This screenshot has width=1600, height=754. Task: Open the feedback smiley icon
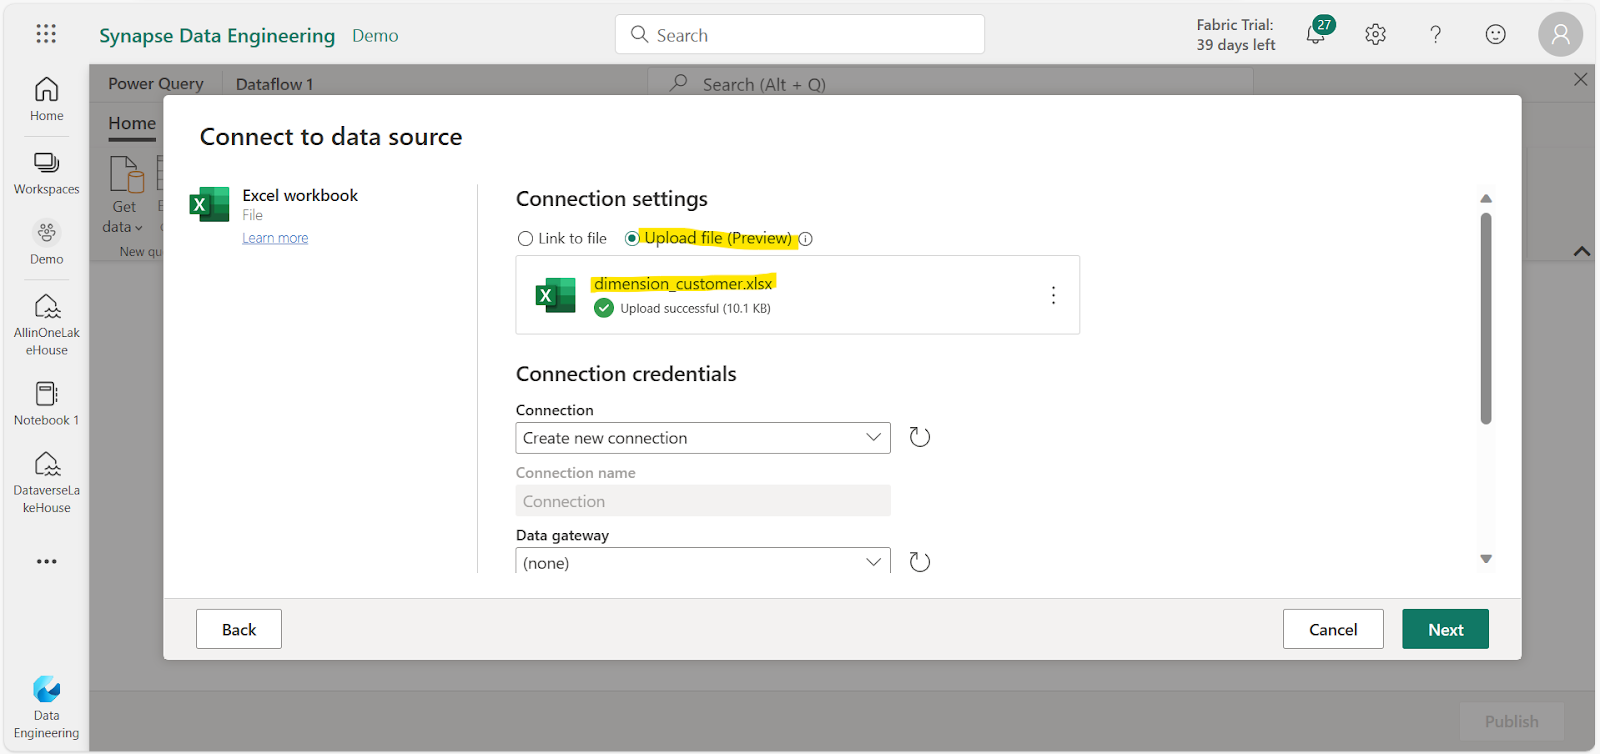click(x=1495, y=35)
